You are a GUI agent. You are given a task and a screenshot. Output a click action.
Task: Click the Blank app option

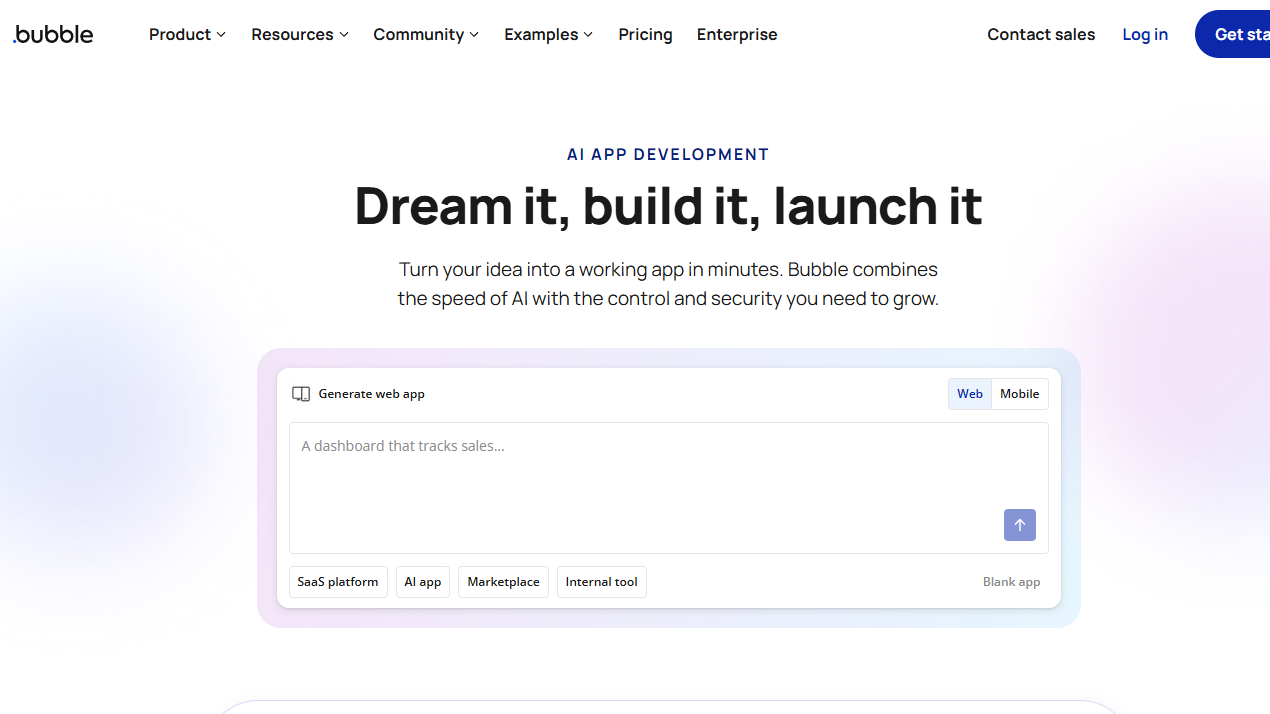pos(1011,582)
